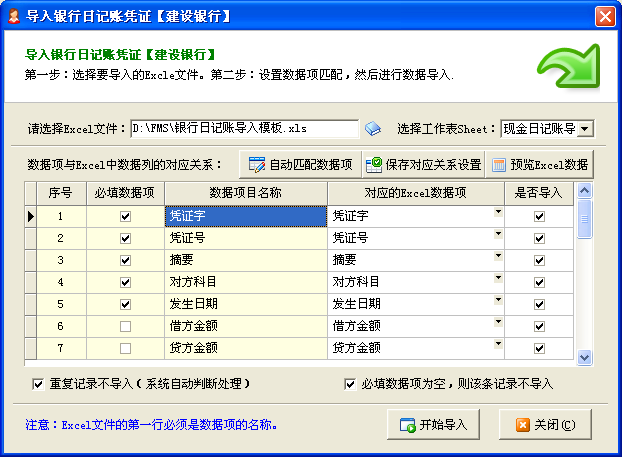Close the dialog with red X button
The height and width of the screenshot is (457, 622).
pos(604,17)
